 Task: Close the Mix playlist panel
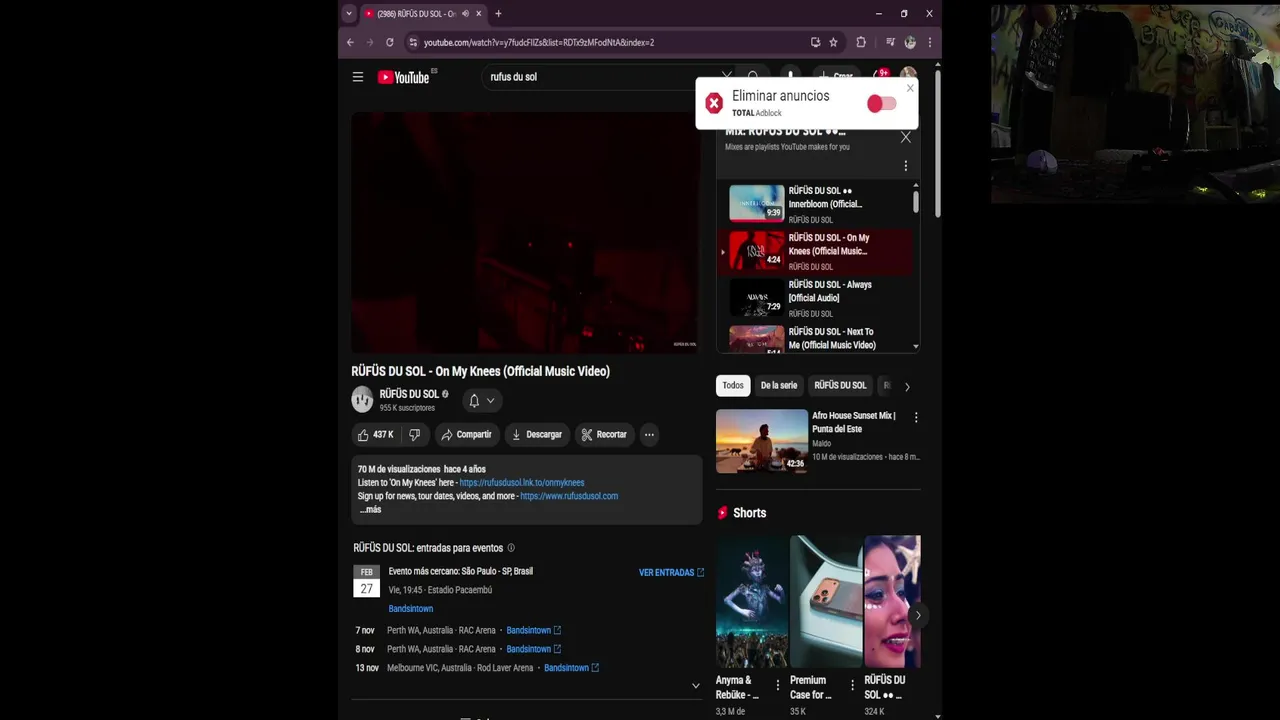(x=906, y=137)
